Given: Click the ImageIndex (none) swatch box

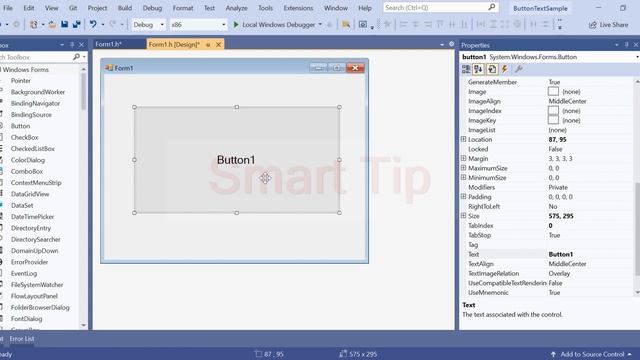Looking at the screenshot, I should pos(553,111).
